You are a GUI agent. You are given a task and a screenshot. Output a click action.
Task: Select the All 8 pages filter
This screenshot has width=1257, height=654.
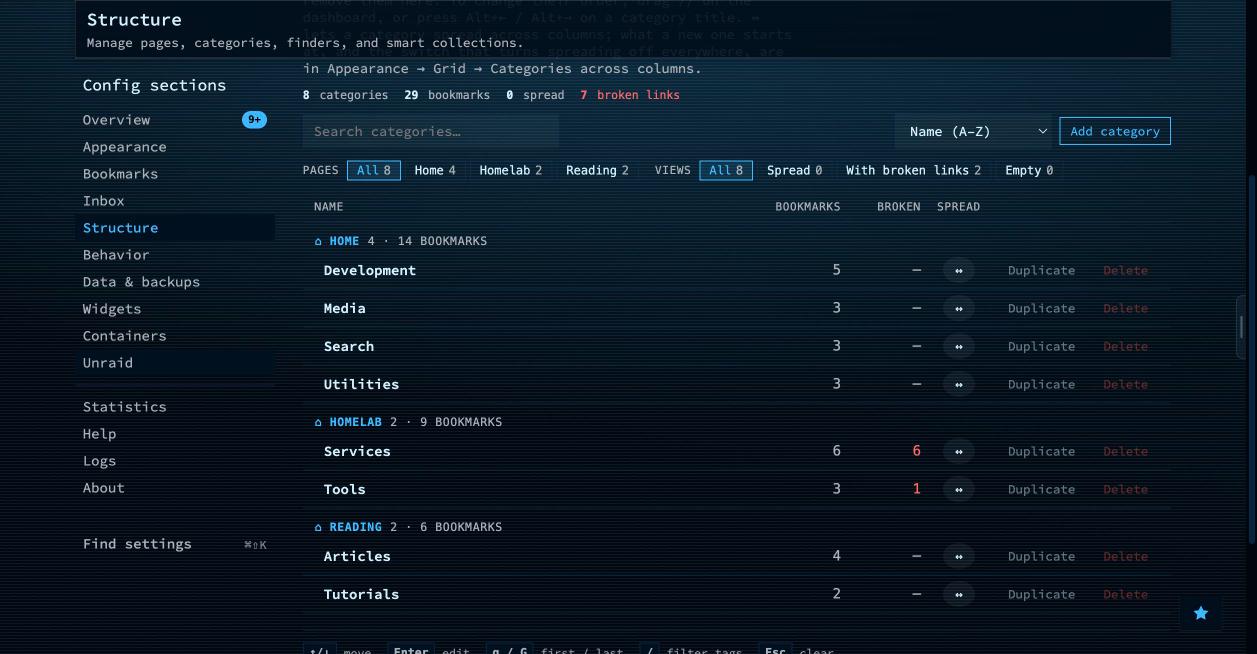[x=374, y=170]
